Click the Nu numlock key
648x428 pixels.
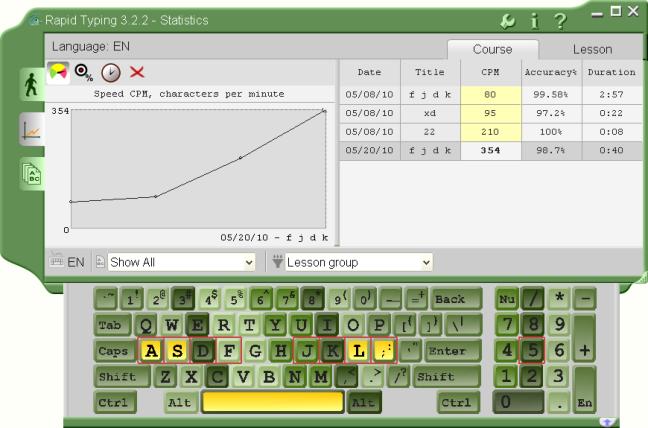pos(507,299)
